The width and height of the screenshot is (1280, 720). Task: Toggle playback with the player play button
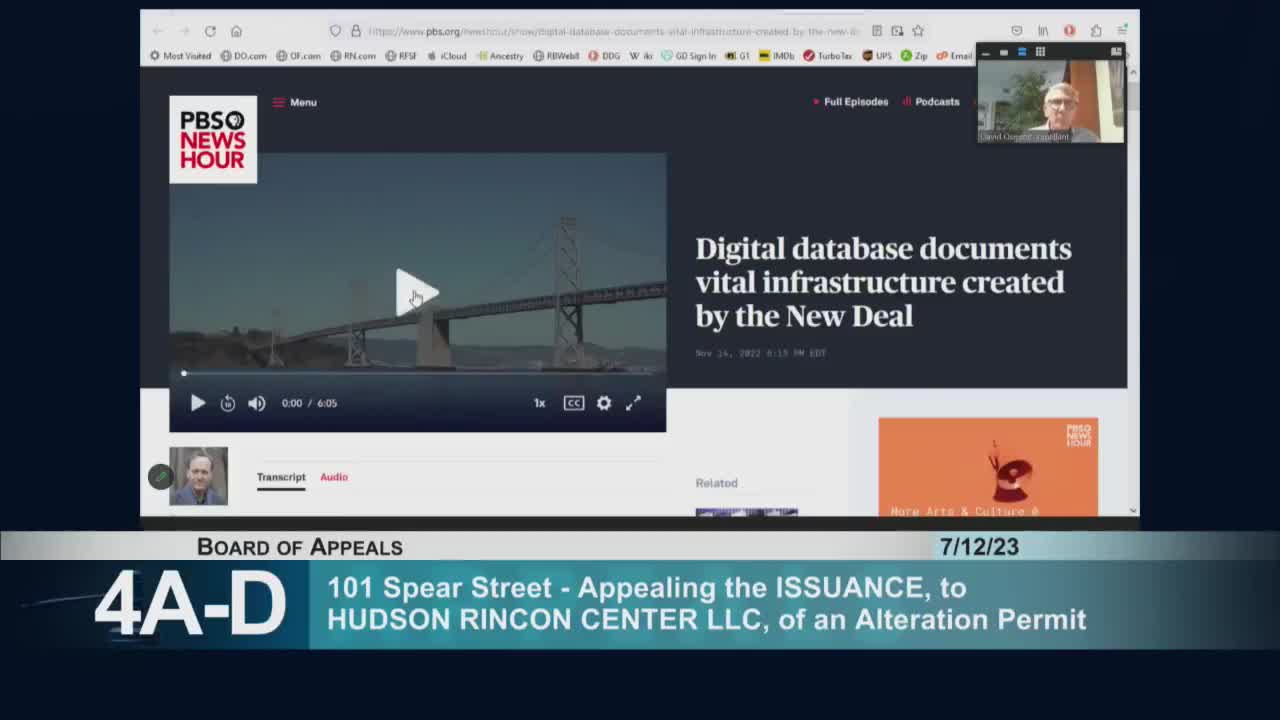(x=197, y=403)
